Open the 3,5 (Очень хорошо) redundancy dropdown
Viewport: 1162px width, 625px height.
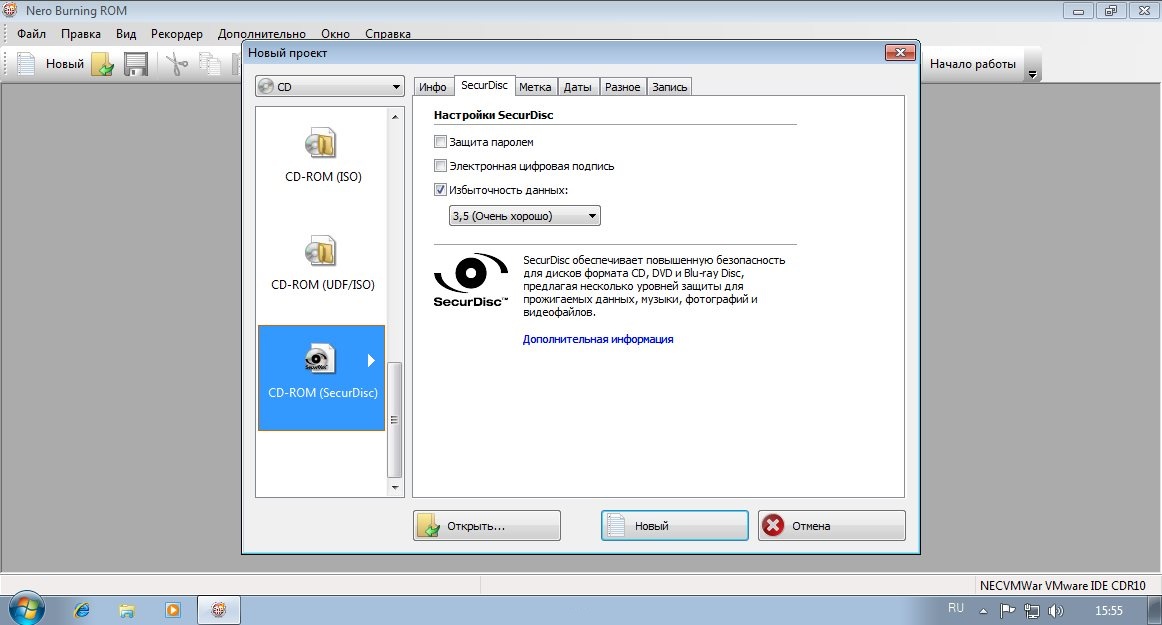[525, 216]
